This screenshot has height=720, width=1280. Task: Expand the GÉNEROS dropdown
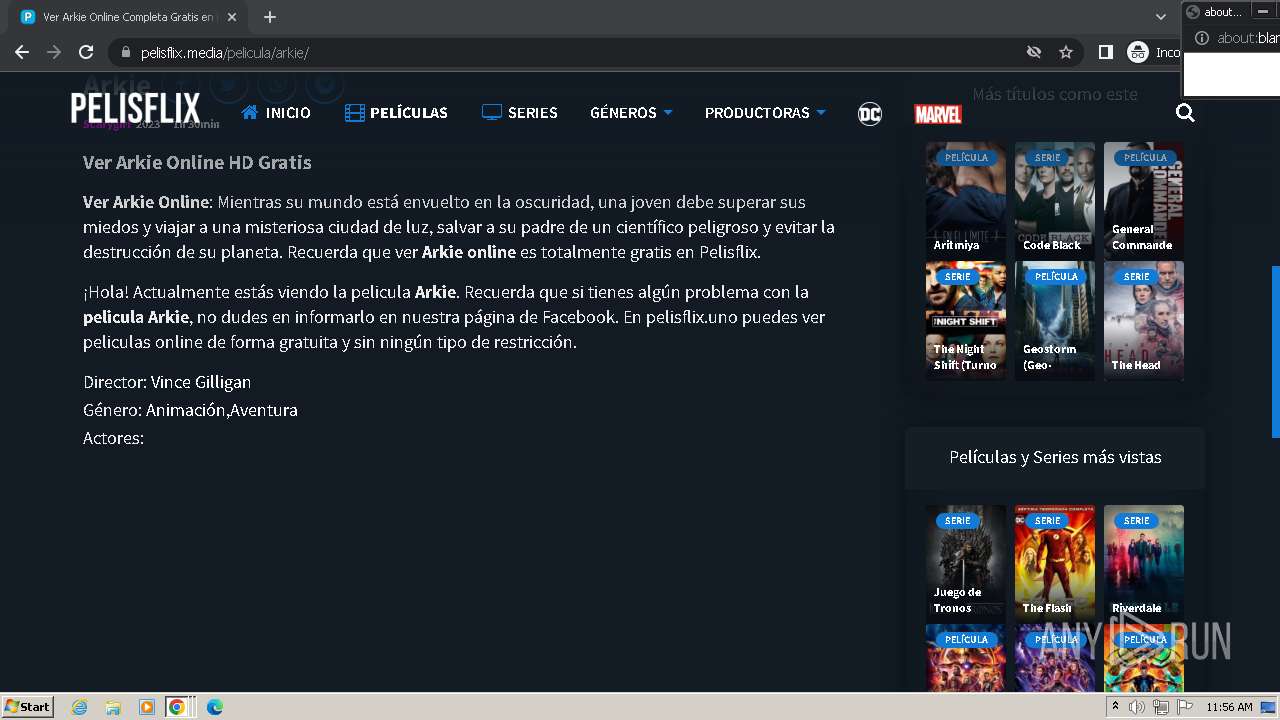pos(631,113)
